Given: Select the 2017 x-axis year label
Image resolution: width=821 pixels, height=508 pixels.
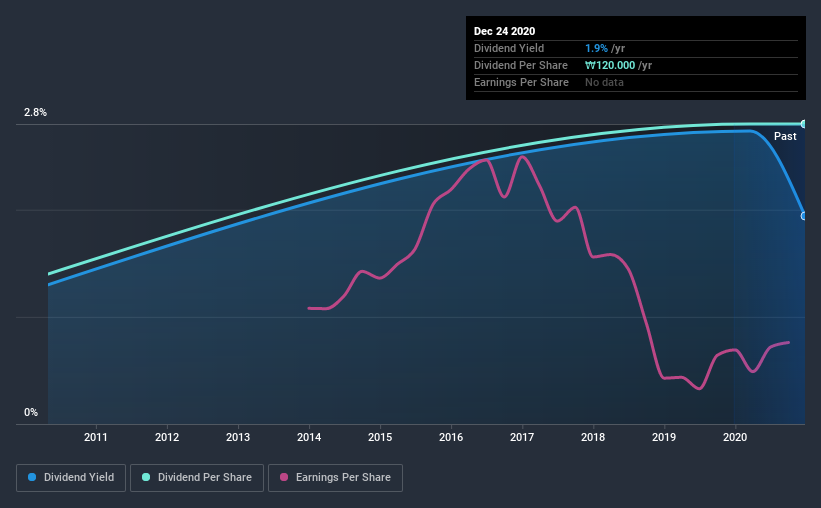Looking at the screenshot, I should 522,437.
